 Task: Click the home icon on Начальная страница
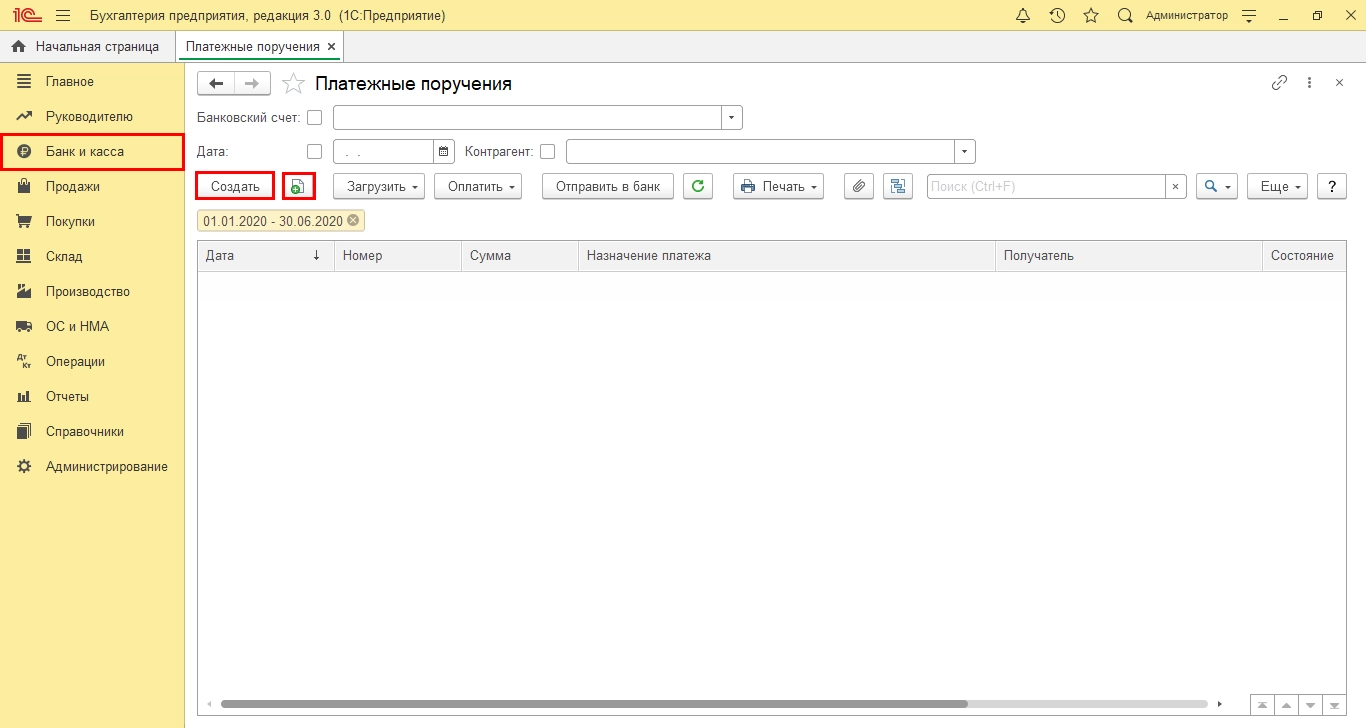click(18, 46)
